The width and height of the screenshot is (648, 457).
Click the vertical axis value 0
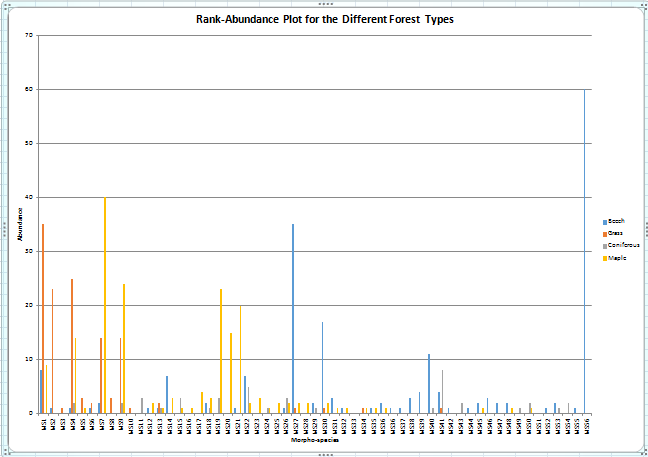pyautogui.click(x=31, y=413)
